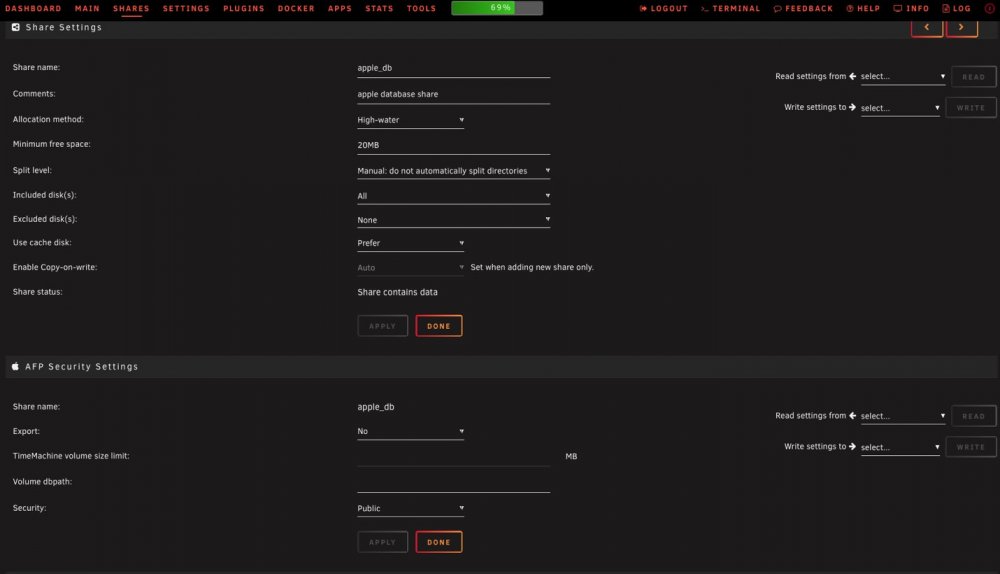
Task: Open the AFP Export dropdown
Action: [411, 432]
